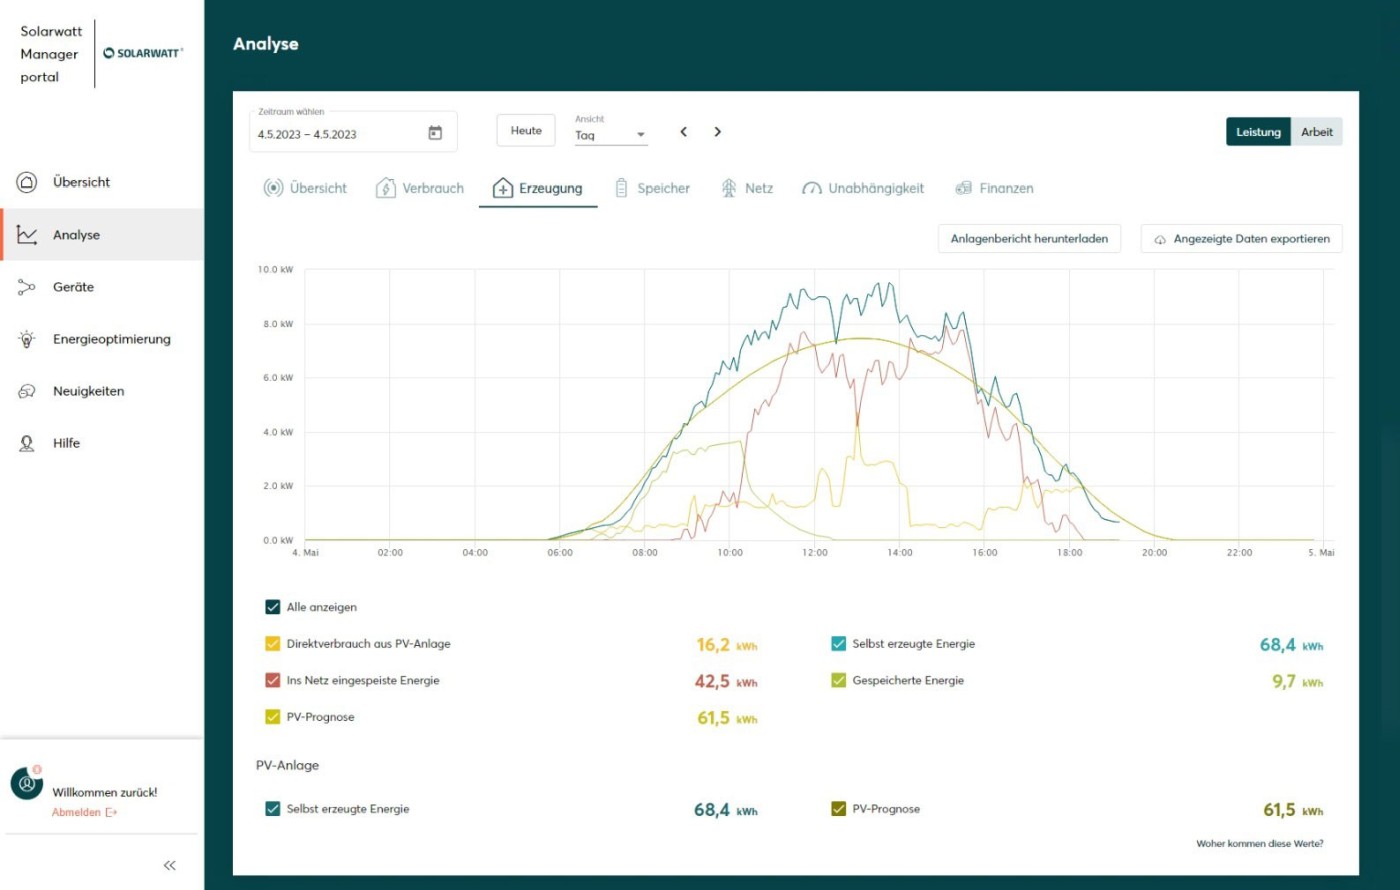Go to previous day with left chevron
1400x890 pixels.
(x=684, y=132)
